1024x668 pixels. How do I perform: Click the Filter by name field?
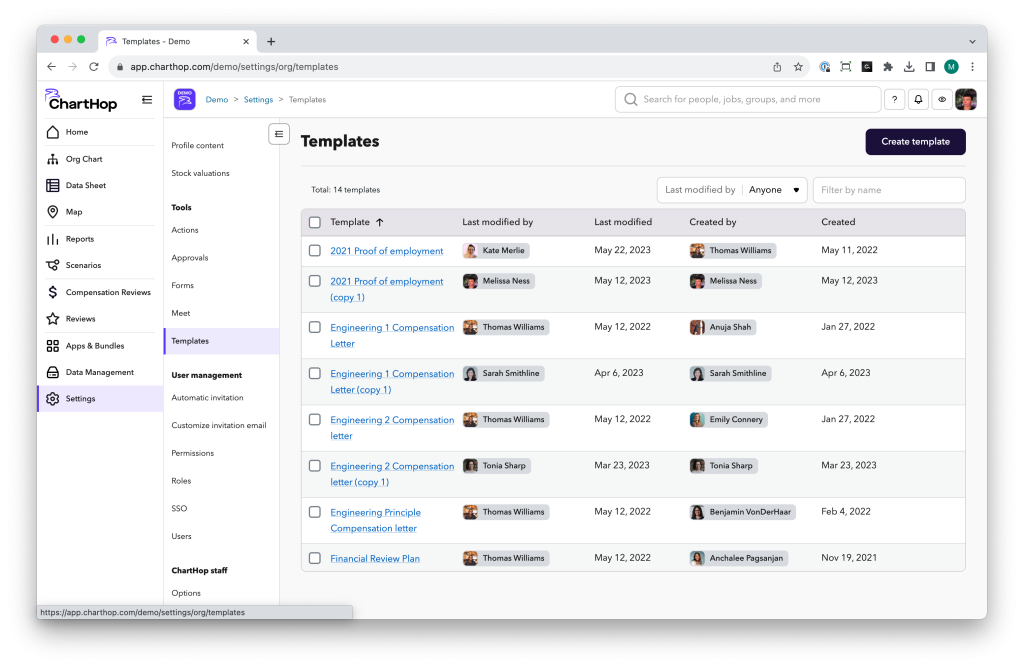pyautogui.click(x=889, y=190)
